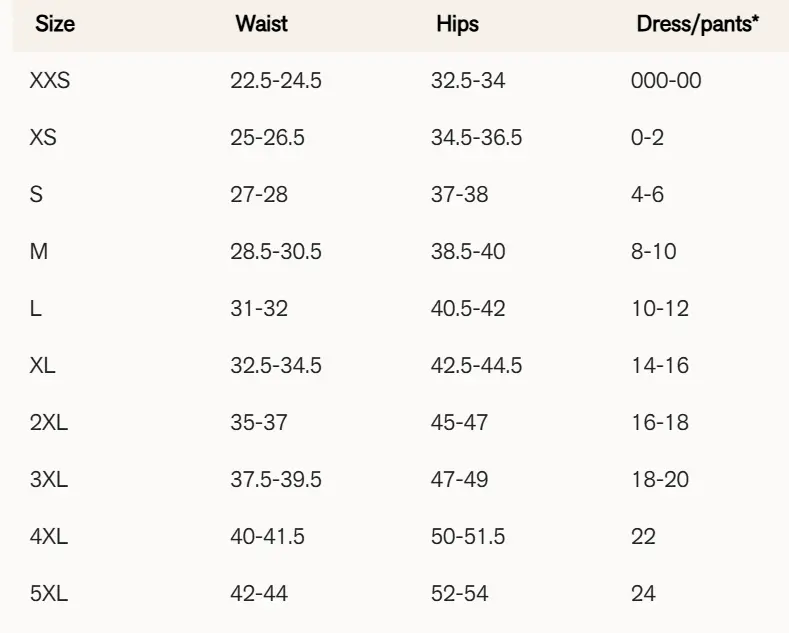Click dress size value 000-00
Screen dimensions: 789x633
[x=666, y=81]
